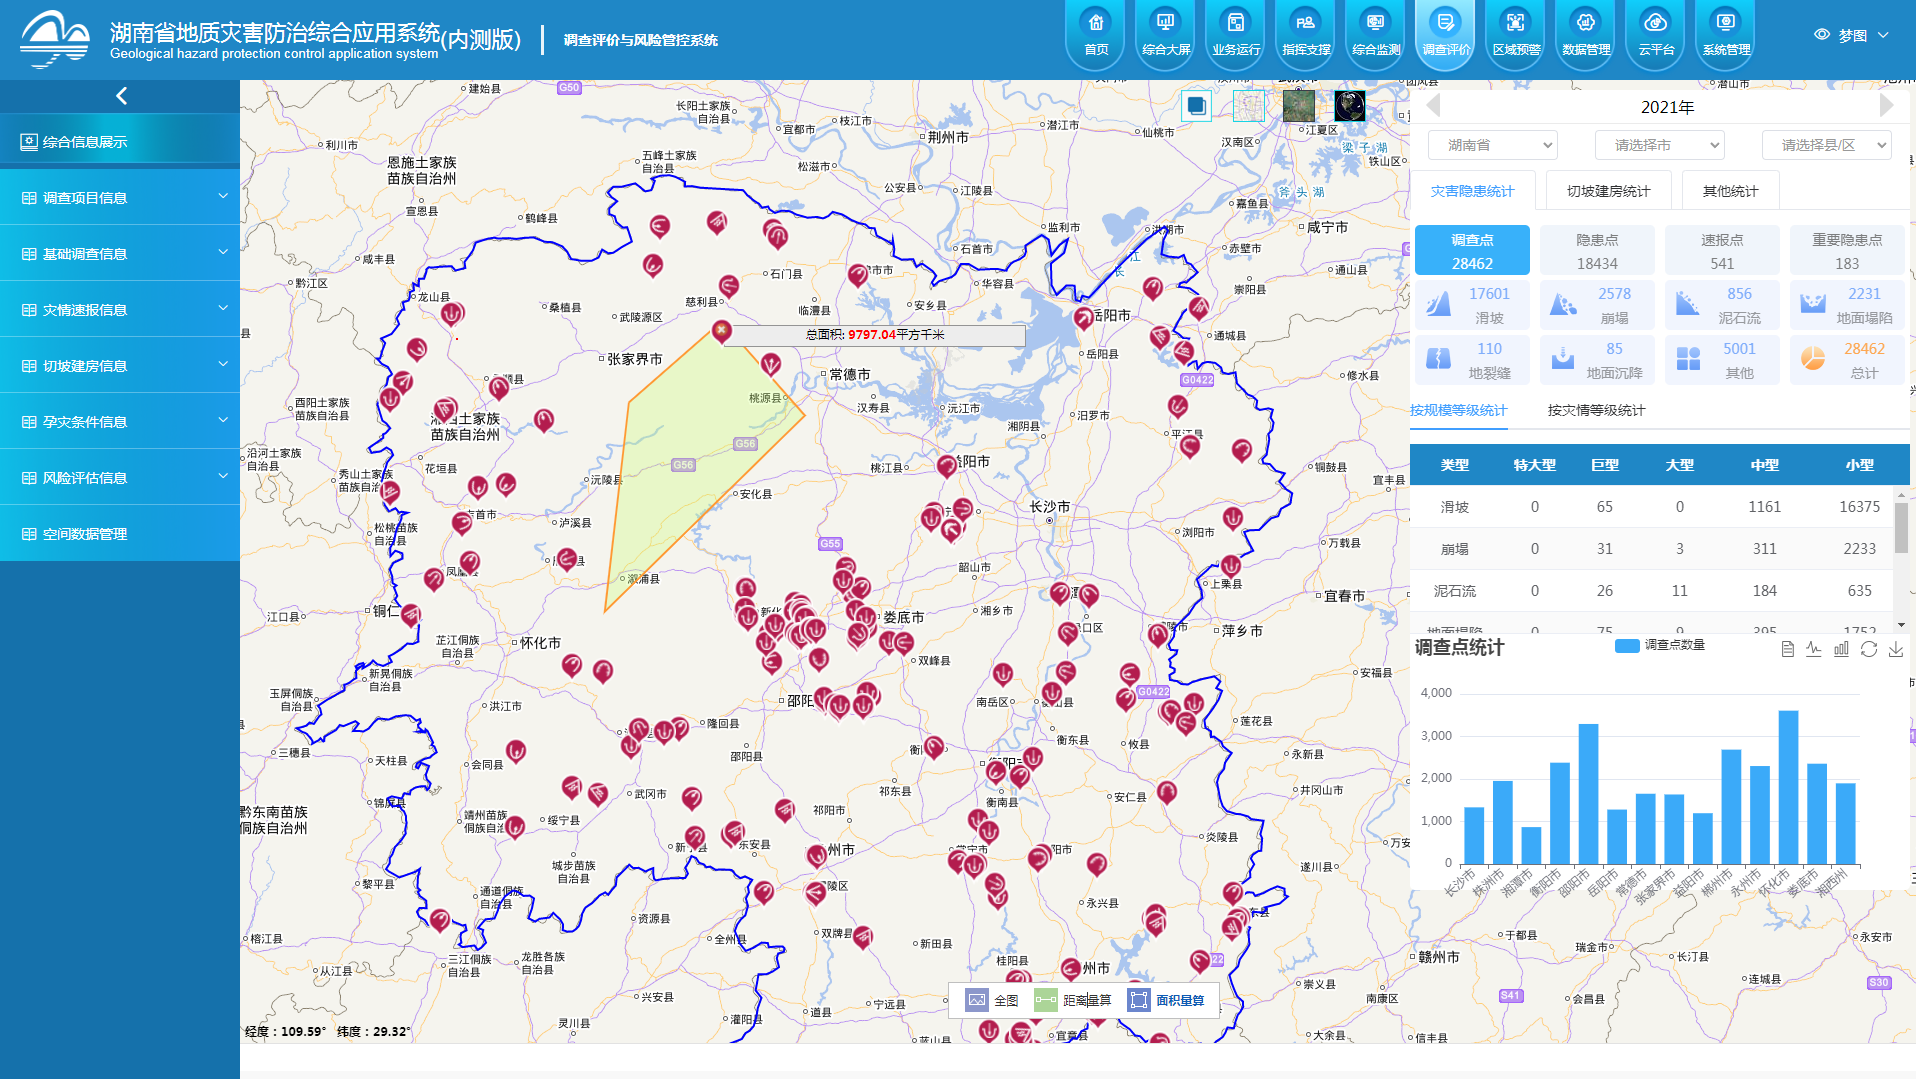Click the 隐患点 18434 statistic button
The width and height of the screenshot is (1916, 1079).
pyautogui.click(x=1596, y=251)
